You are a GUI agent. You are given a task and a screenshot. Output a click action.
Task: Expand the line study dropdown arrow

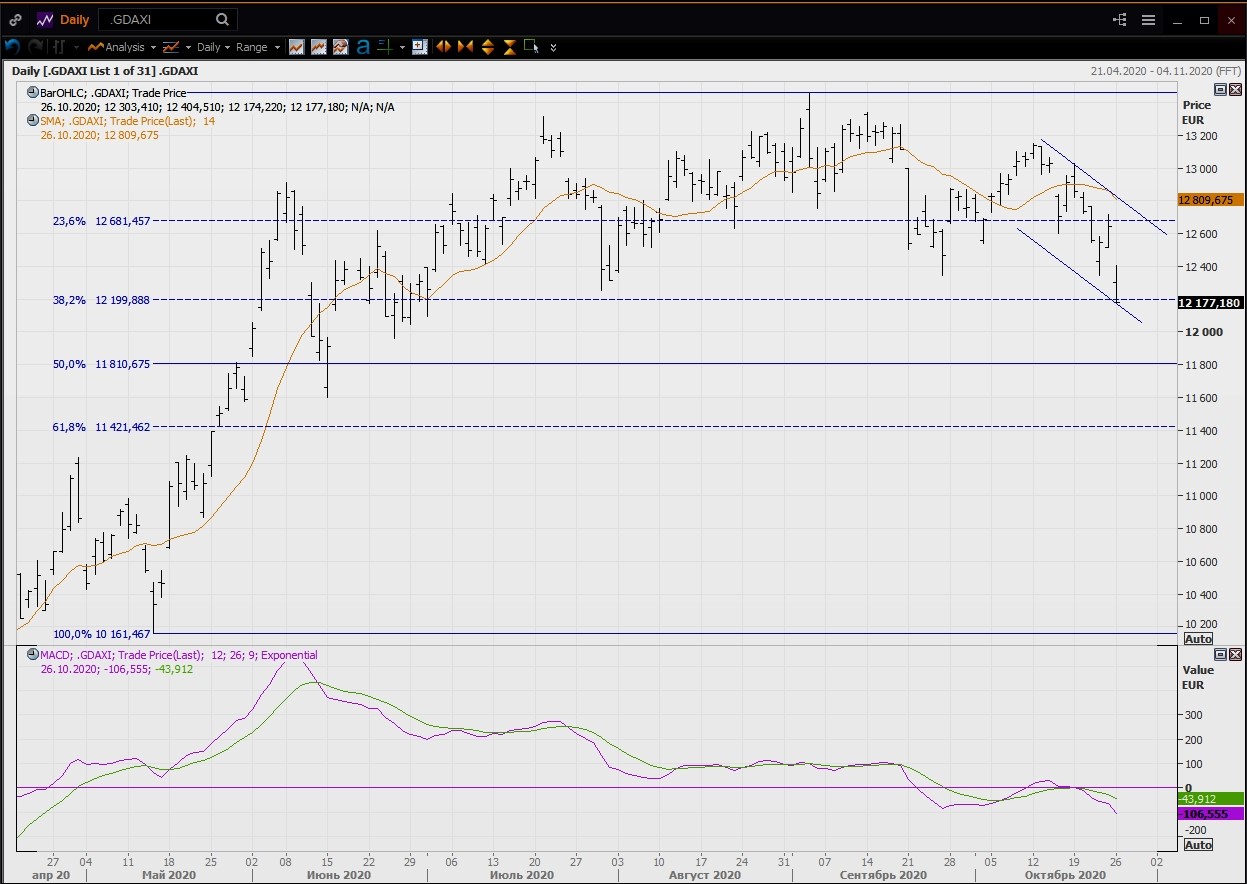pyautogui.click(x=187, y=47)
